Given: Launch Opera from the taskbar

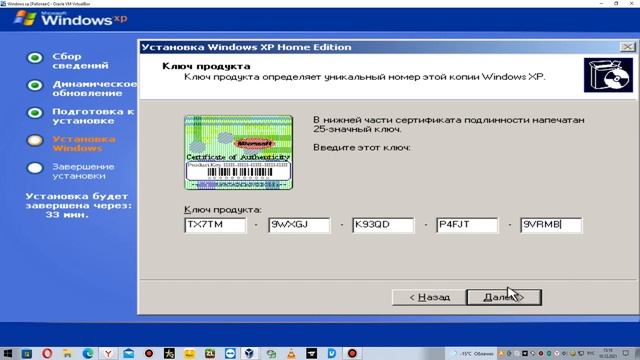Looking at the screenshot, I should (x=47, y=353).
